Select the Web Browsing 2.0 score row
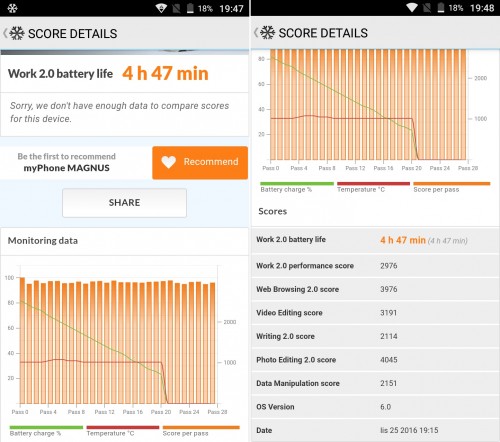Screen dimensions: 500x442 tap(375, 289)
